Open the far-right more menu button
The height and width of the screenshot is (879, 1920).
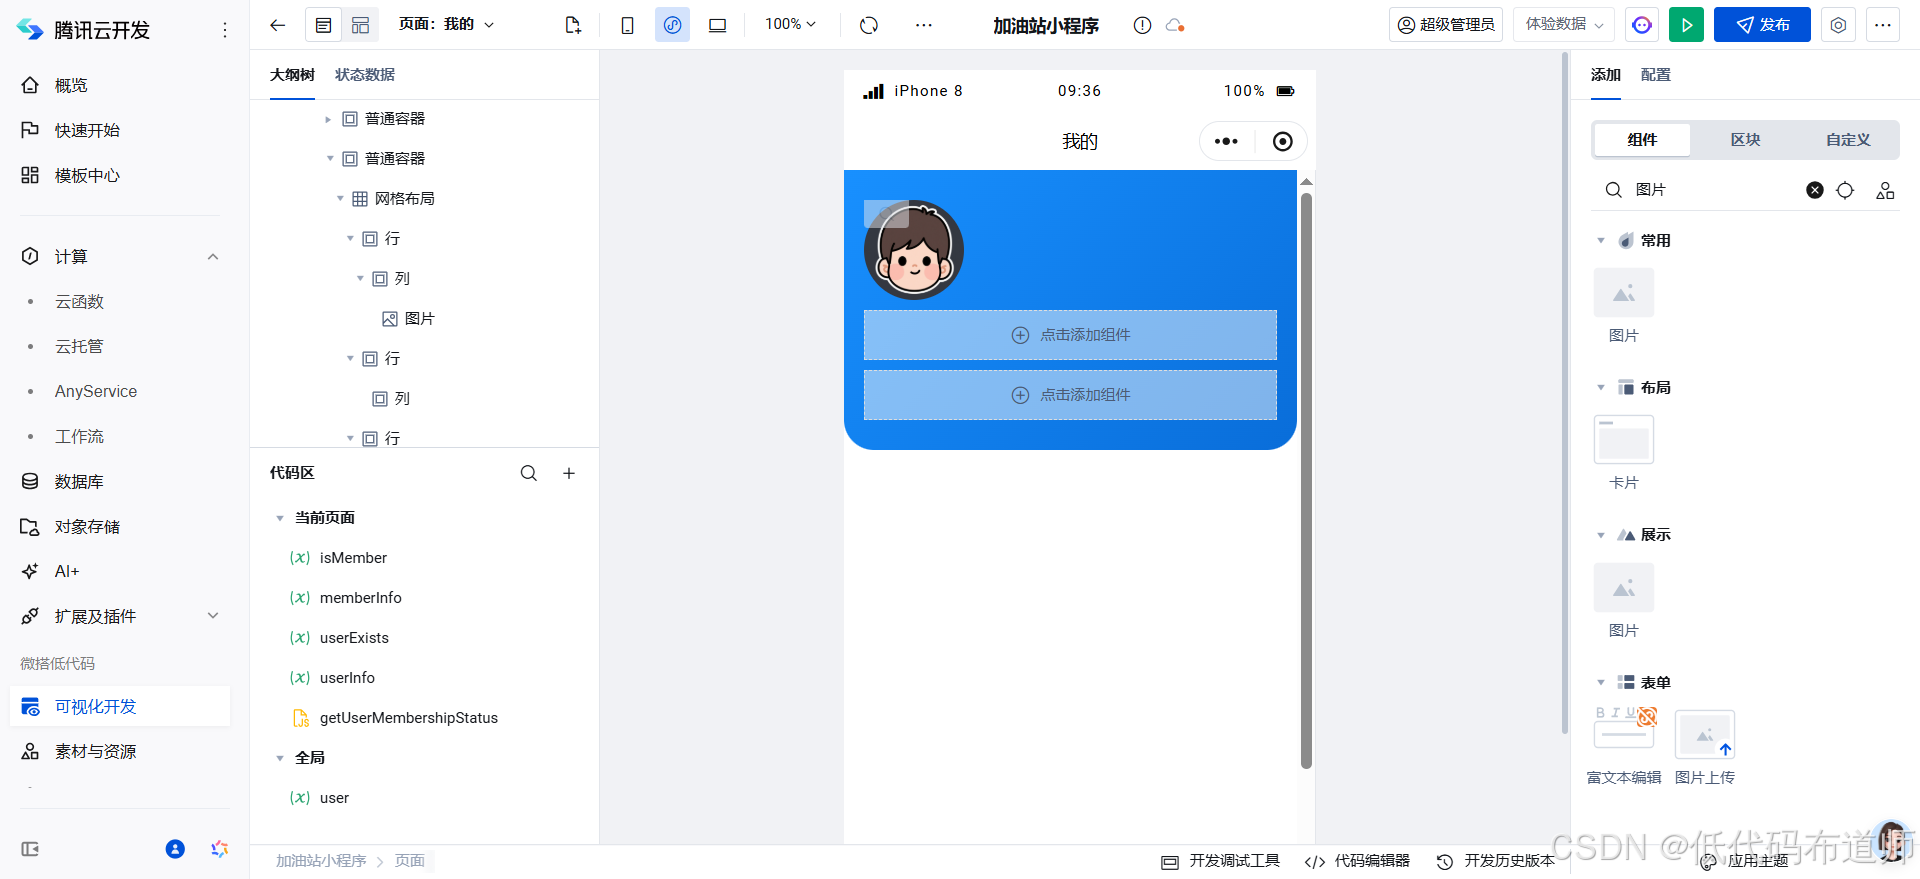click(x=1883, y=25)
